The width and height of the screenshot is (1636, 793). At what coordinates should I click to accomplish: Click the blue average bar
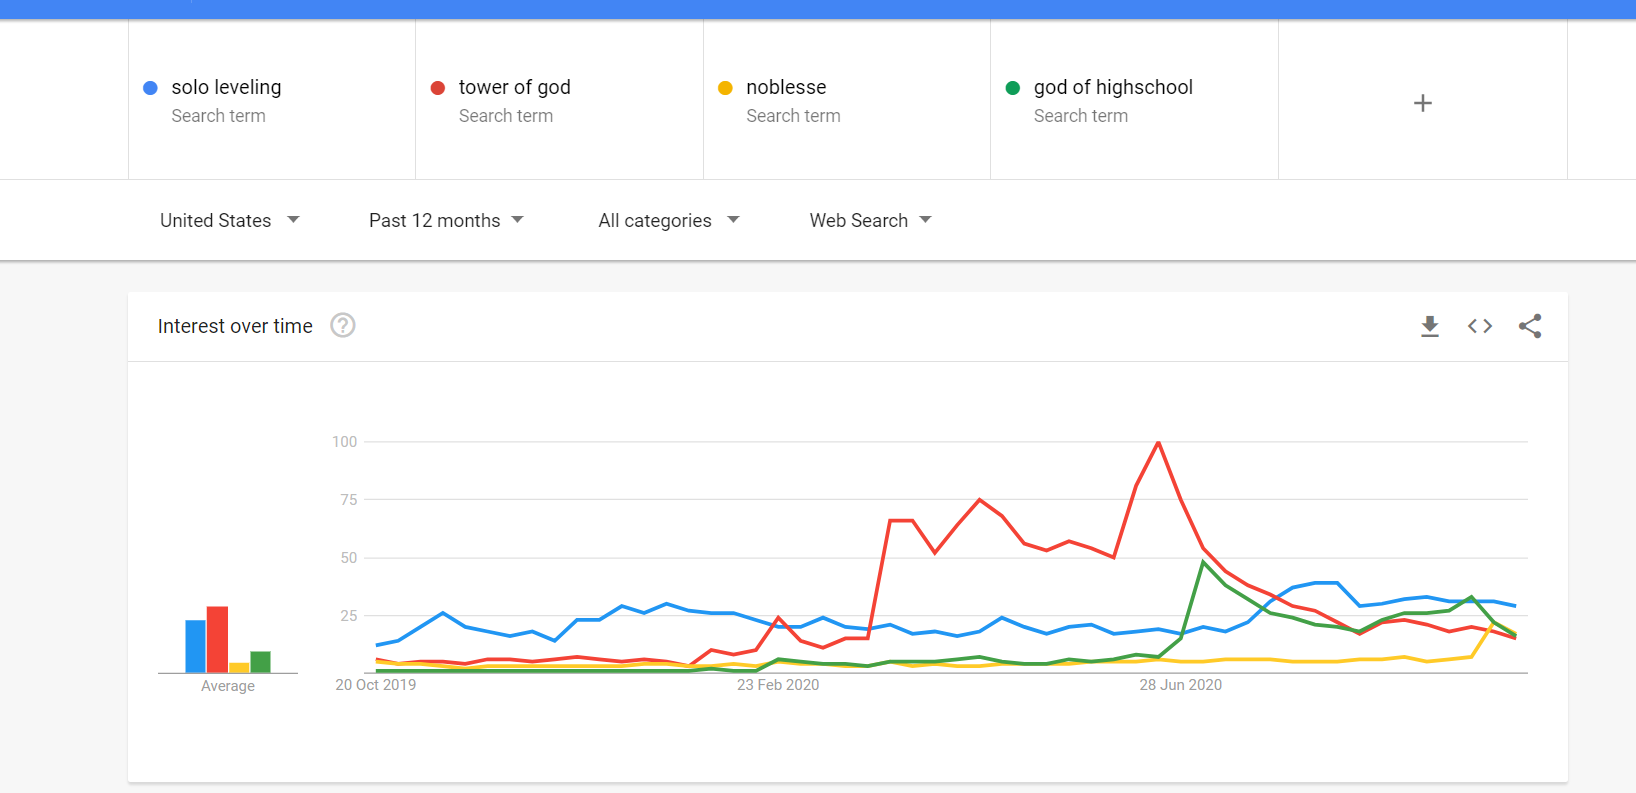tap(195, 646)
